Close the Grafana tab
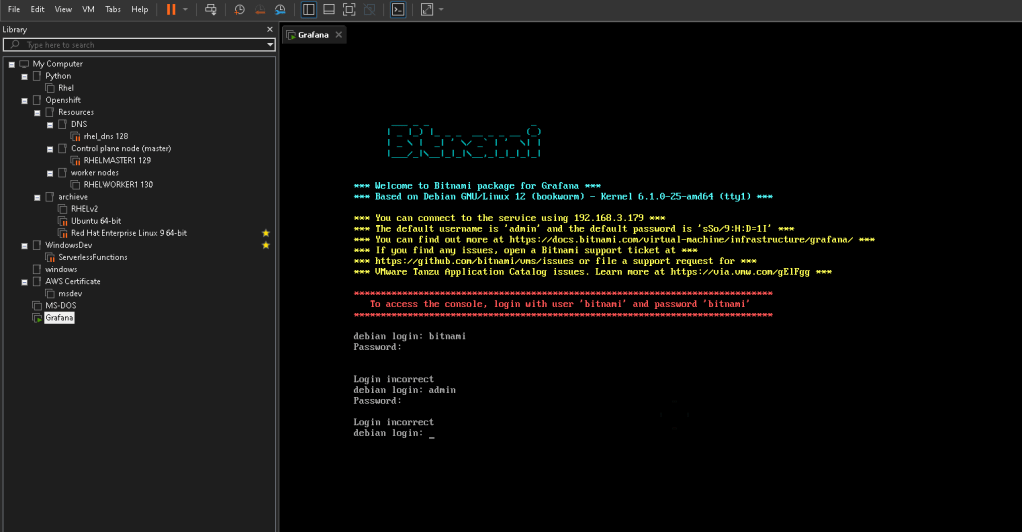 [338, 35]
